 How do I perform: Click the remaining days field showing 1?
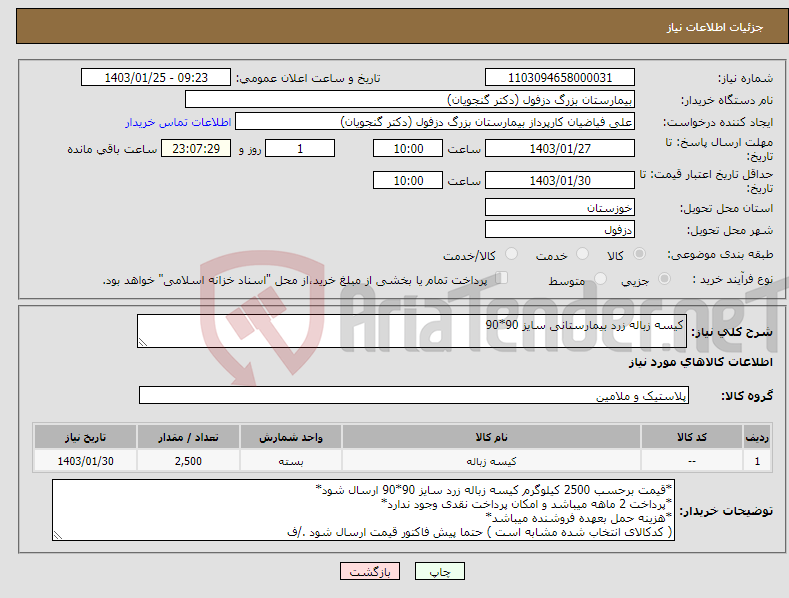click(x=300, y=148)
